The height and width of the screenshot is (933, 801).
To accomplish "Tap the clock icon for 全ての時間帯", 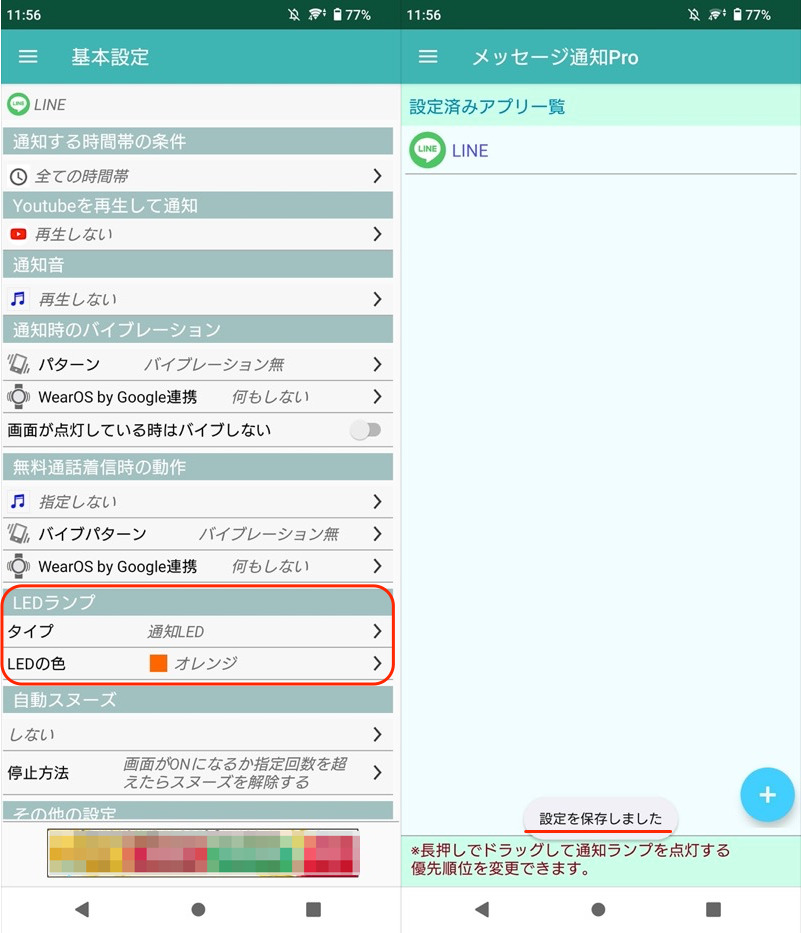I will (x=18, y=176).
